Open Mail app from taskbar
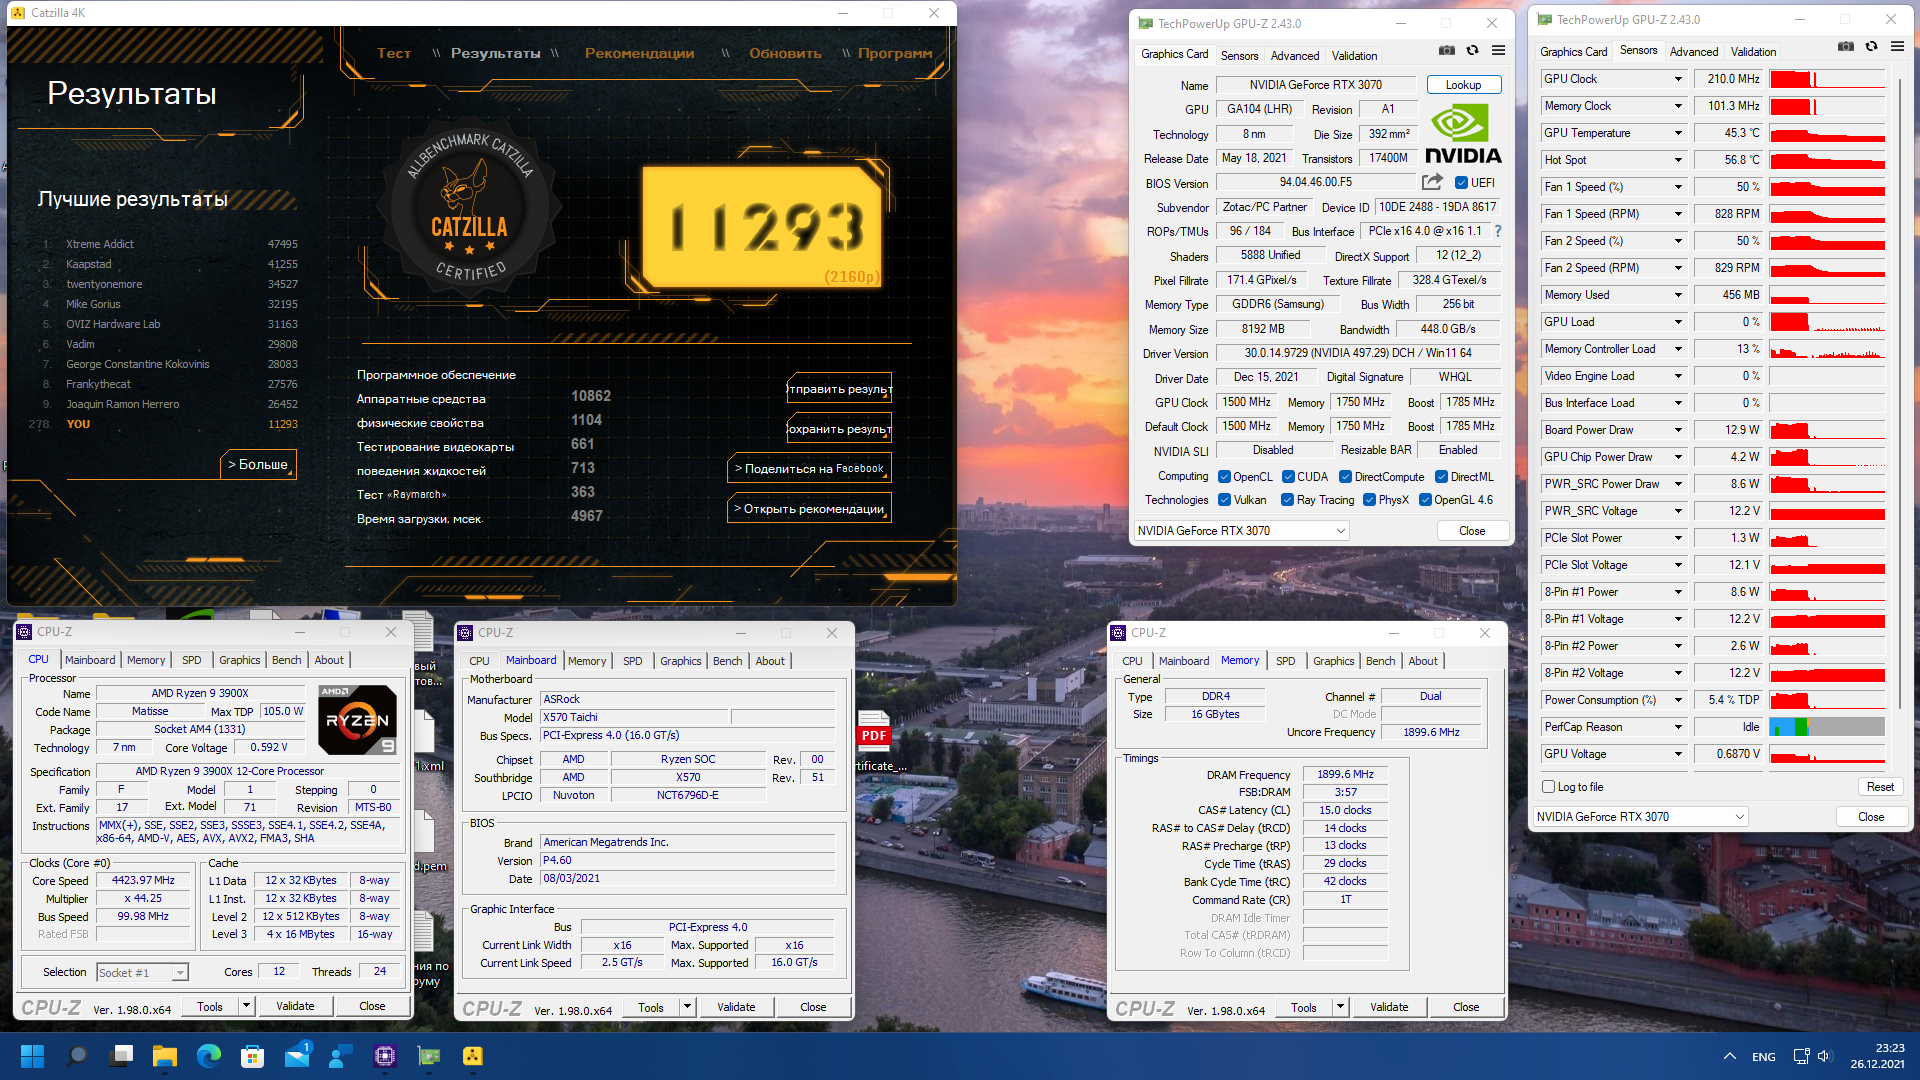 [297, 1056]
